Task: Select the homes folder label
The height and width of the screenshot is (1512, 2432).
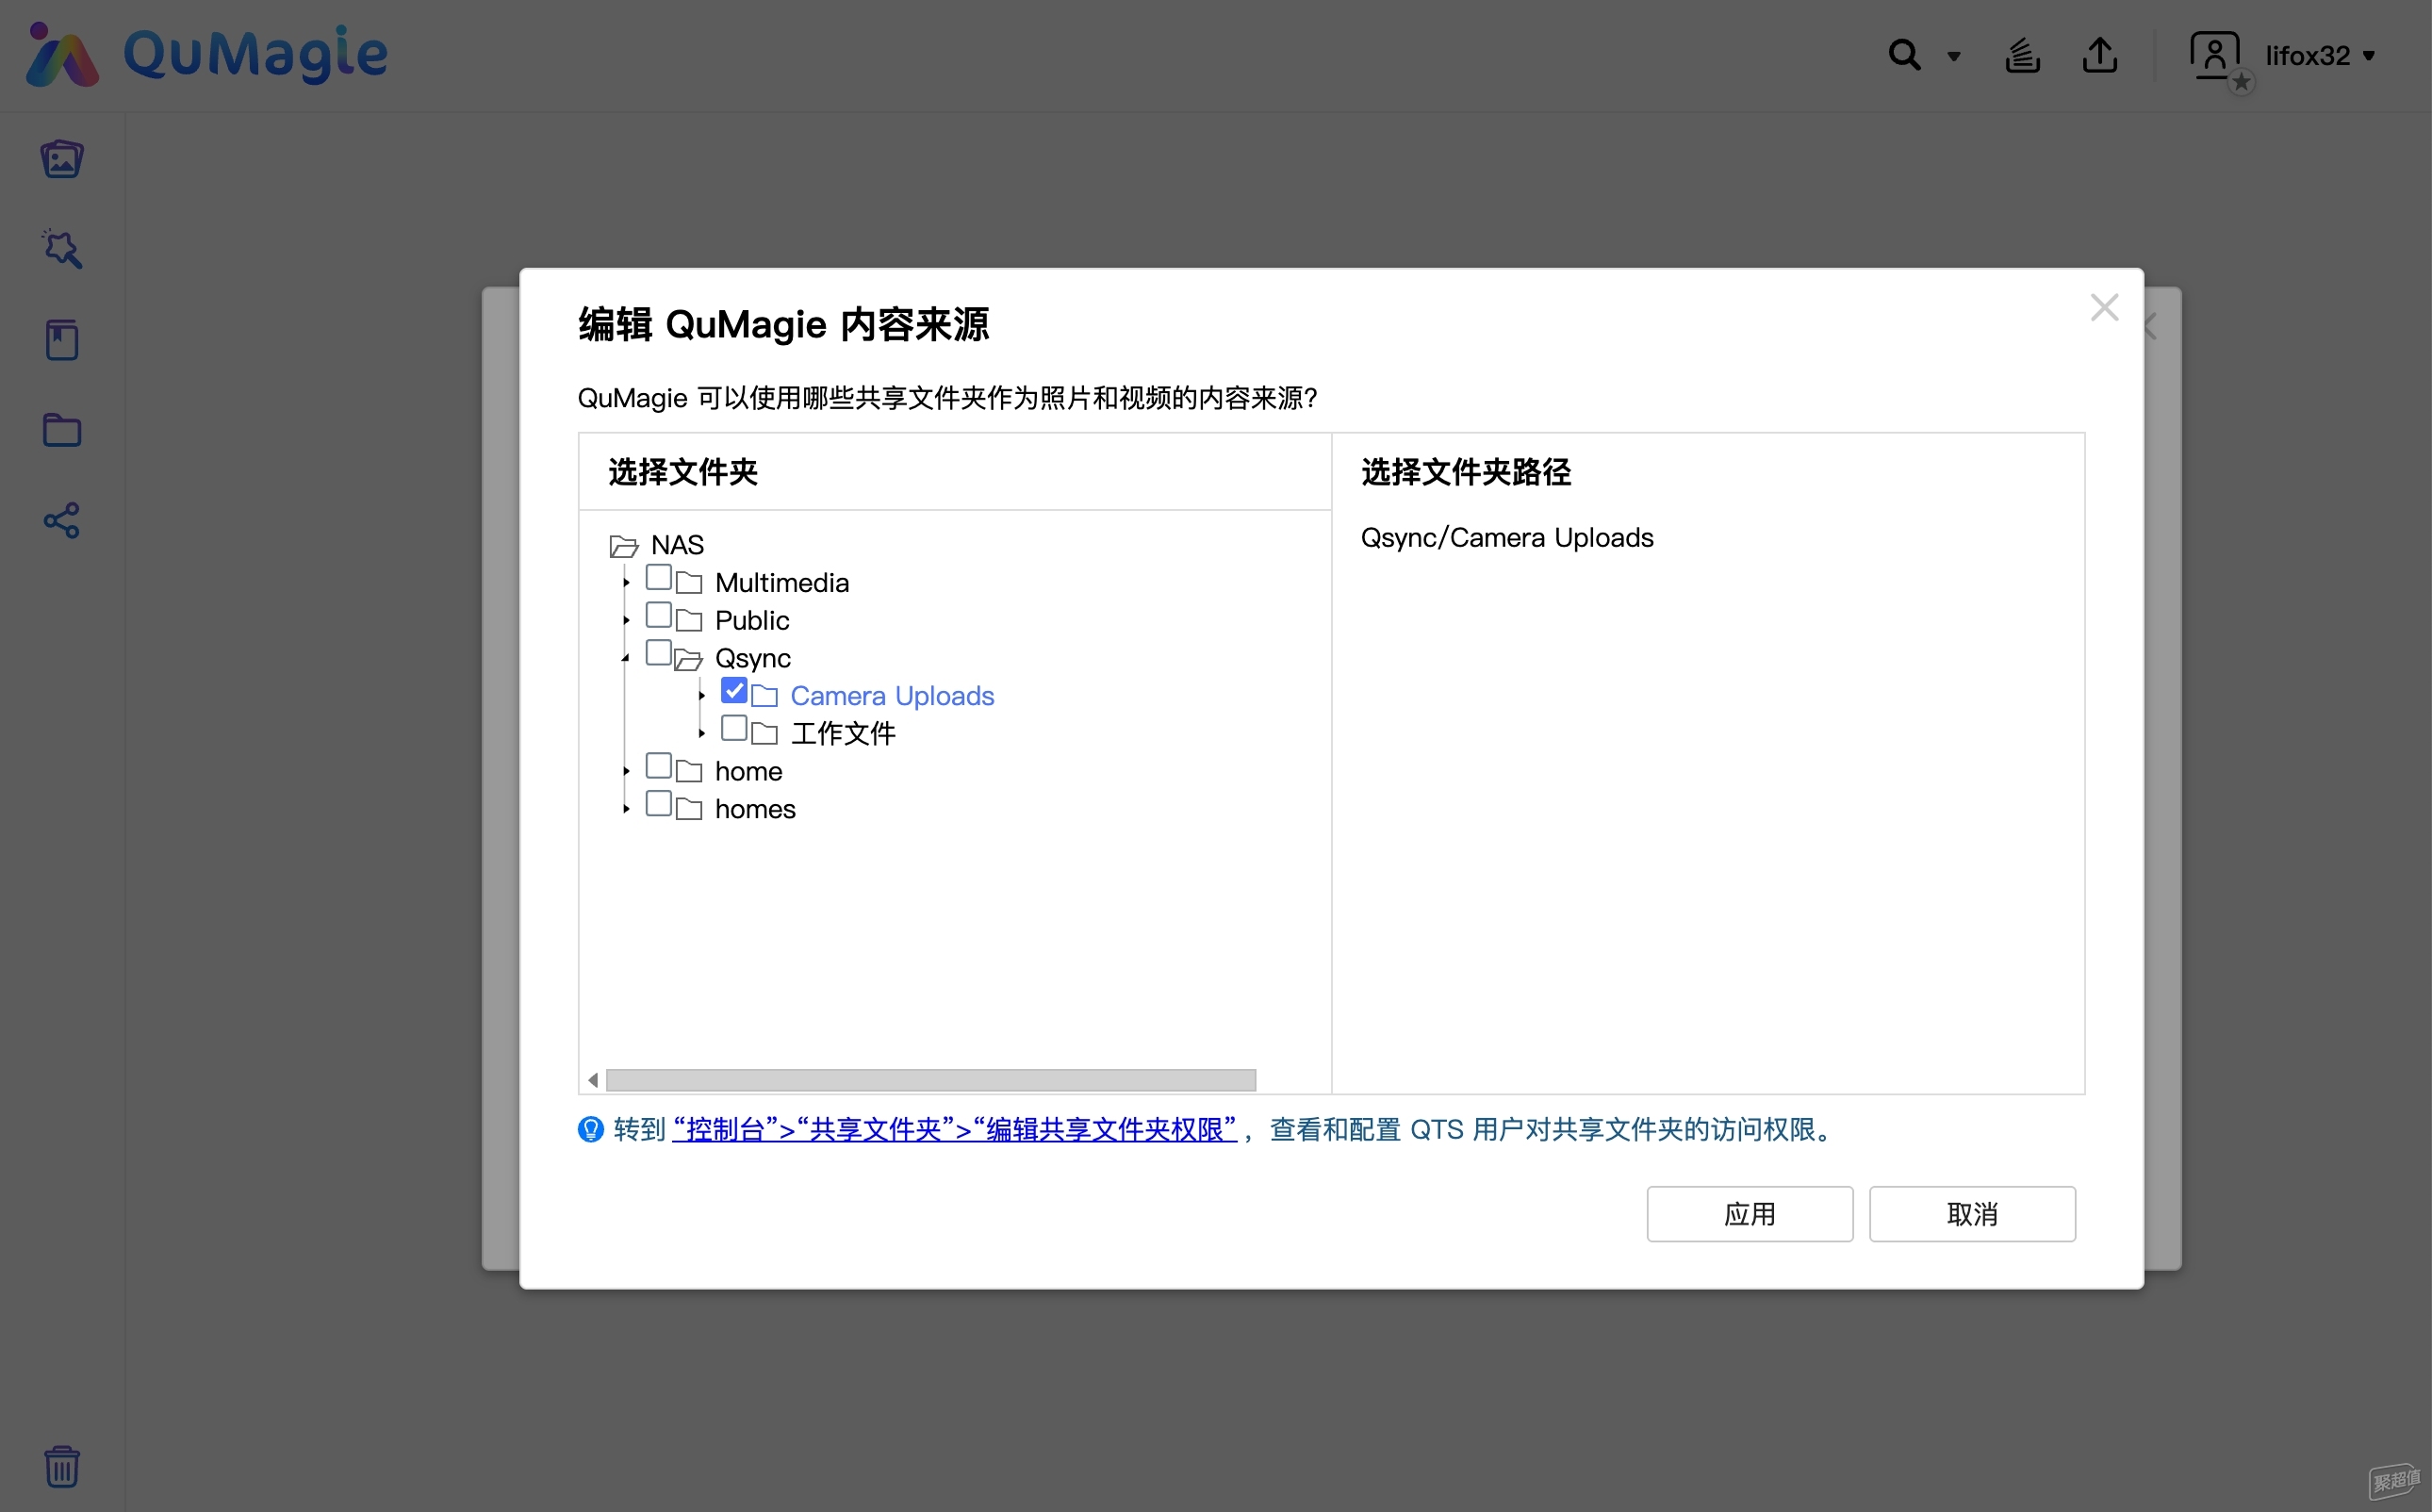Action: point(755,809)
